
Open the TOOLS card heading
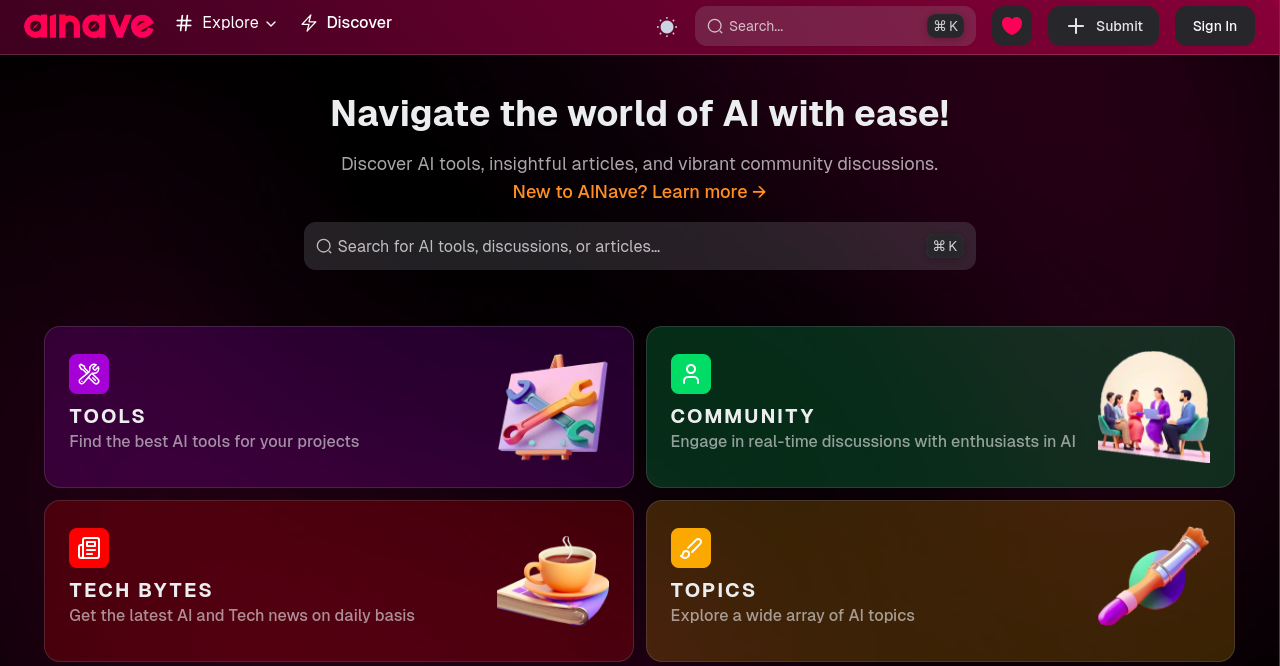[x=108, y=416]
